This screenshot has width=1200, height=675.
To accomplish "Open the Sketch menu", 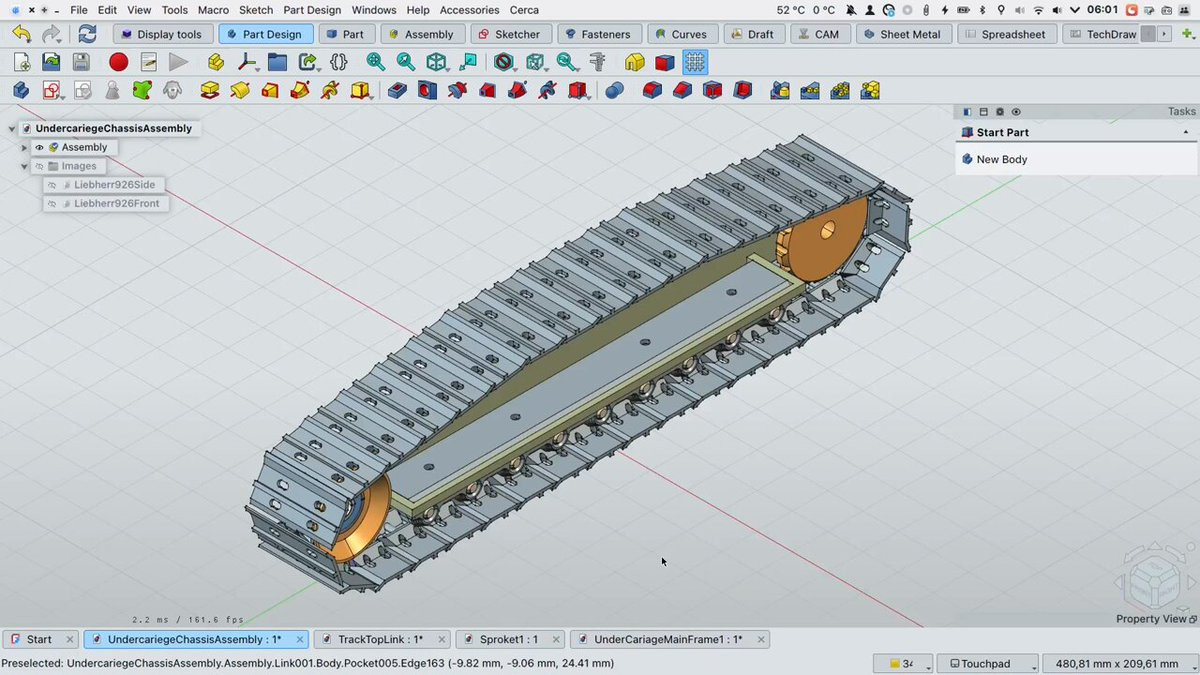I will [256, 10].
